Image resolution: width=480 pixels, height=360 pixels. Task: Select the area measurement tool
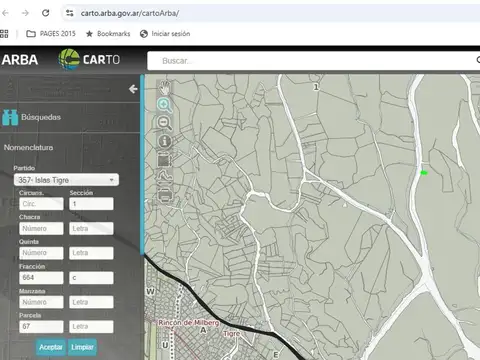(164, 159)
